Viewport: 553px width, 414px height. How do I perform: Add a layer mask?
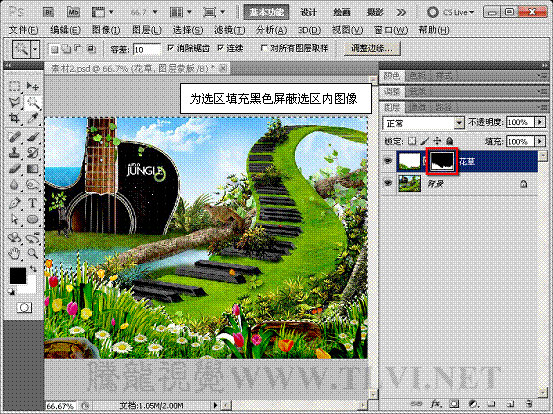(x=454, y=404)
